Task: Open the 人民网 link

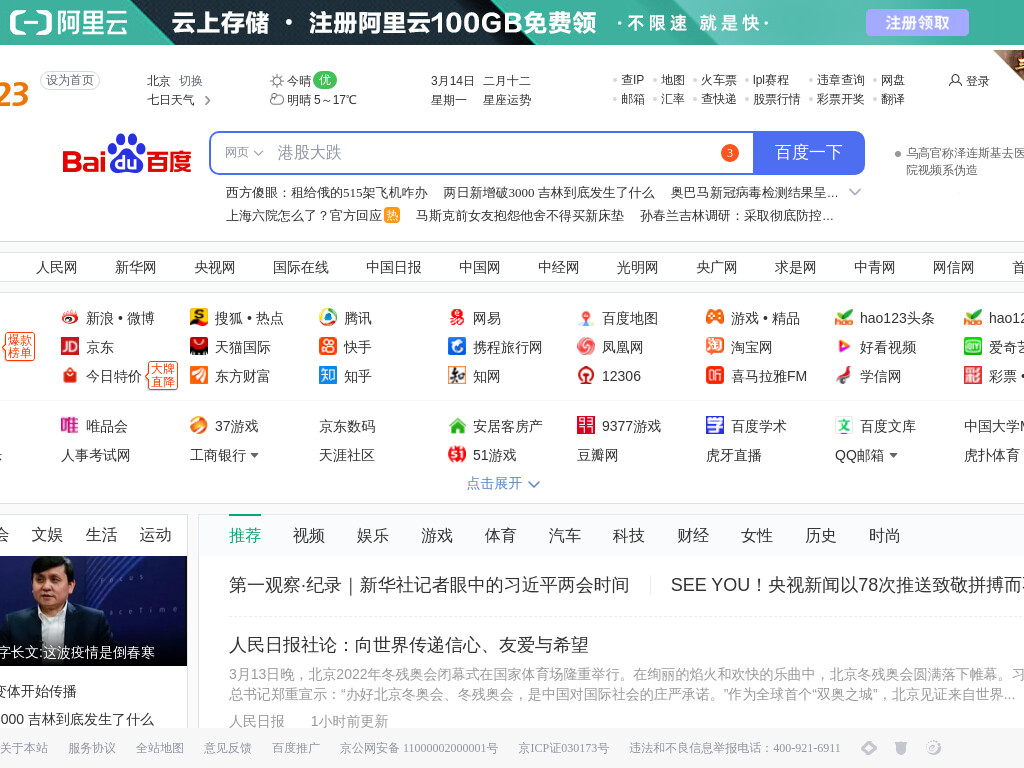Action: (x=56, y=267)
